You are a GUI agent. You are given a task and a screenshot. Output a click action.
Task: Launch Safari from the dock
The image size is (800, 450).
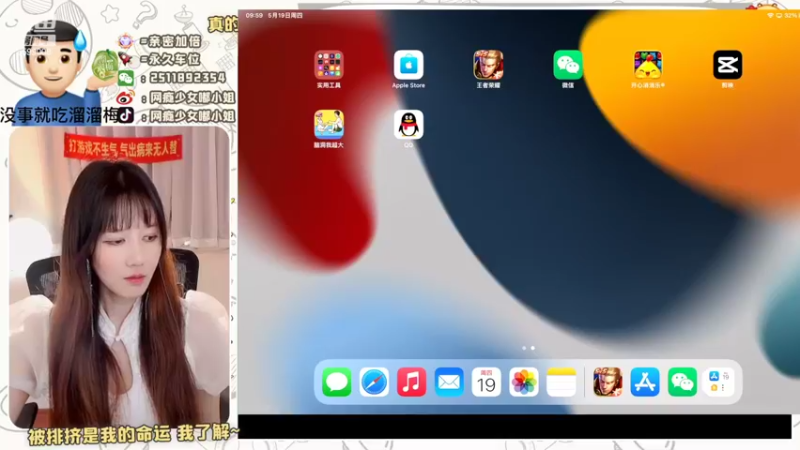pyautogui.click(x=374, y=382)
